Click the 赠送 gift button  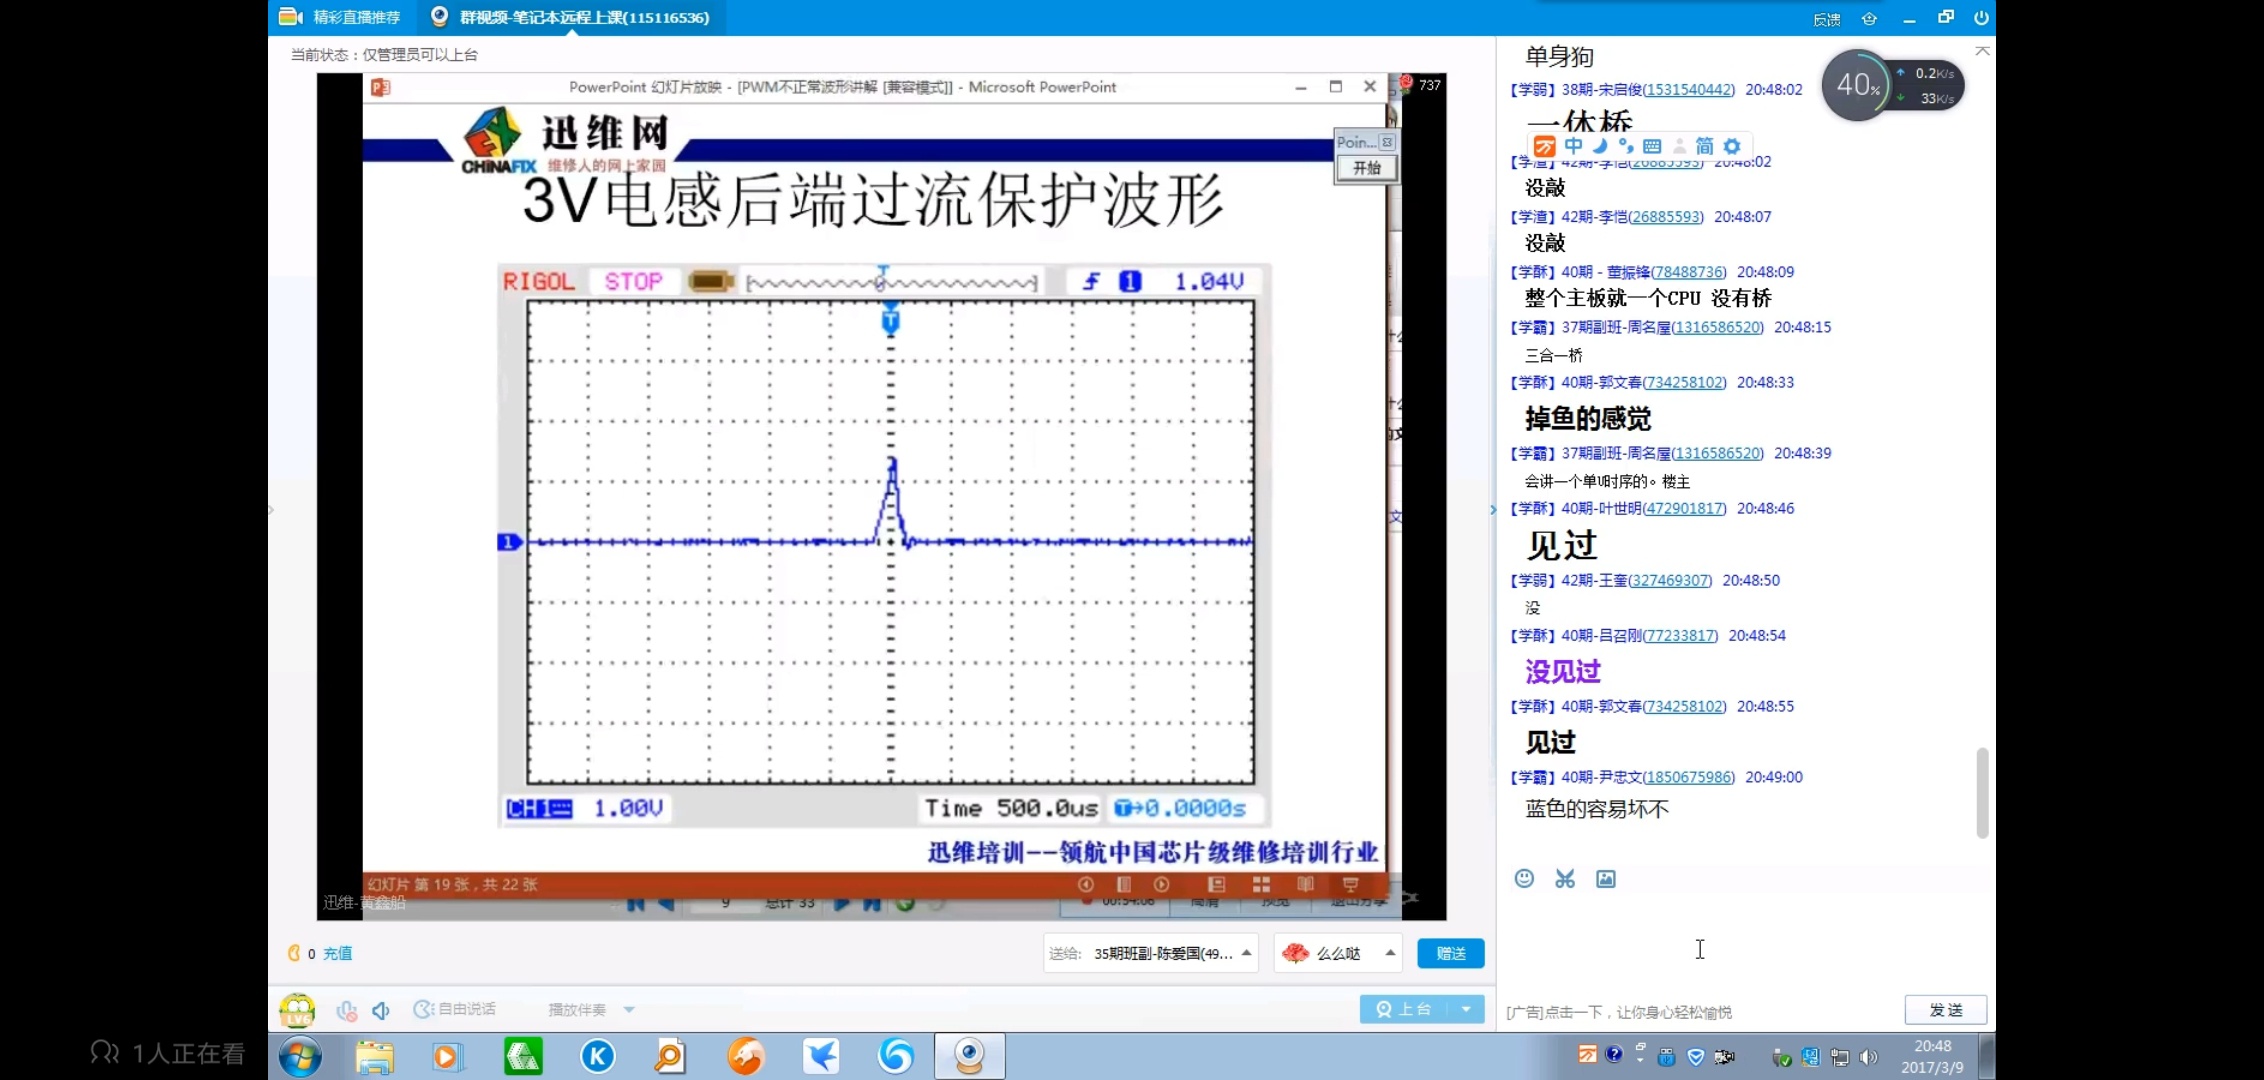pos(1450,953)
